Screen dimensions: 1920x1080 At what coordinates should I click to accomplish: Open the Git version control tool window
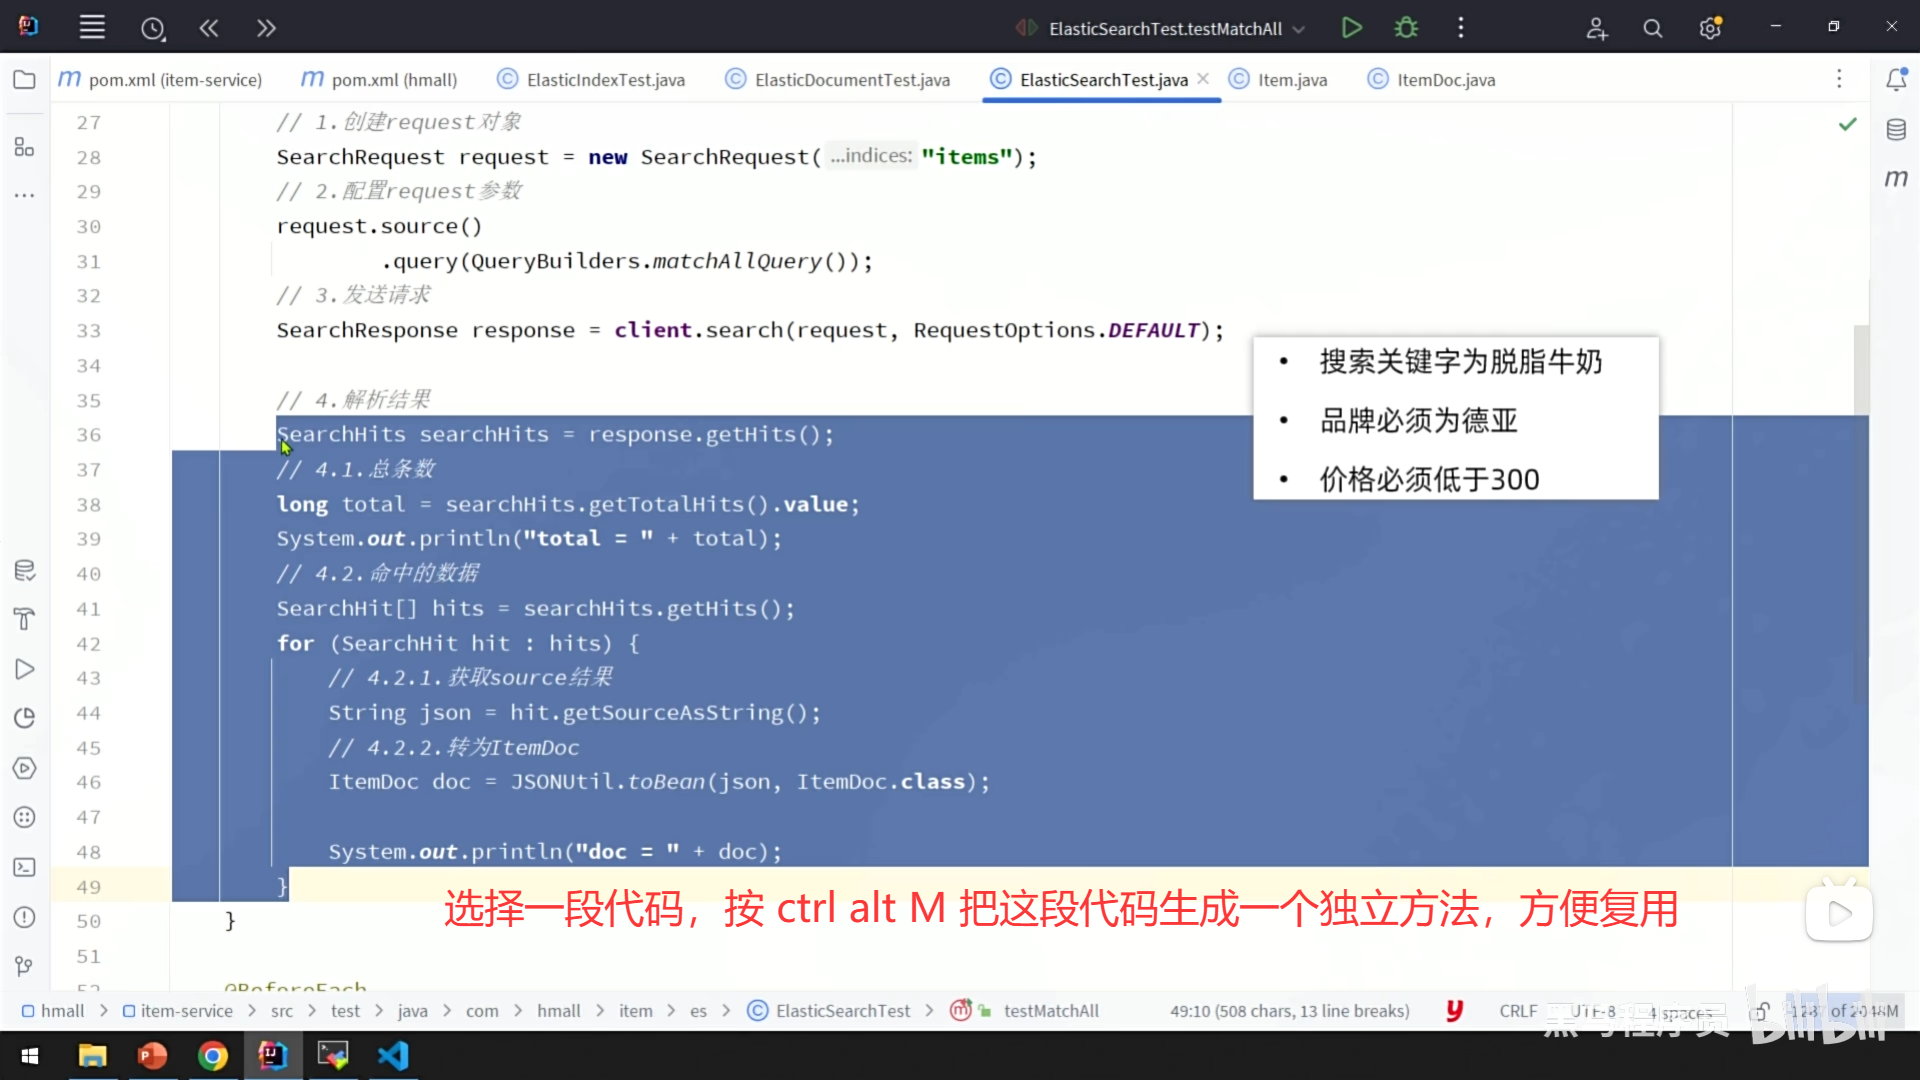pyautogui.click(x=24, y=966)
